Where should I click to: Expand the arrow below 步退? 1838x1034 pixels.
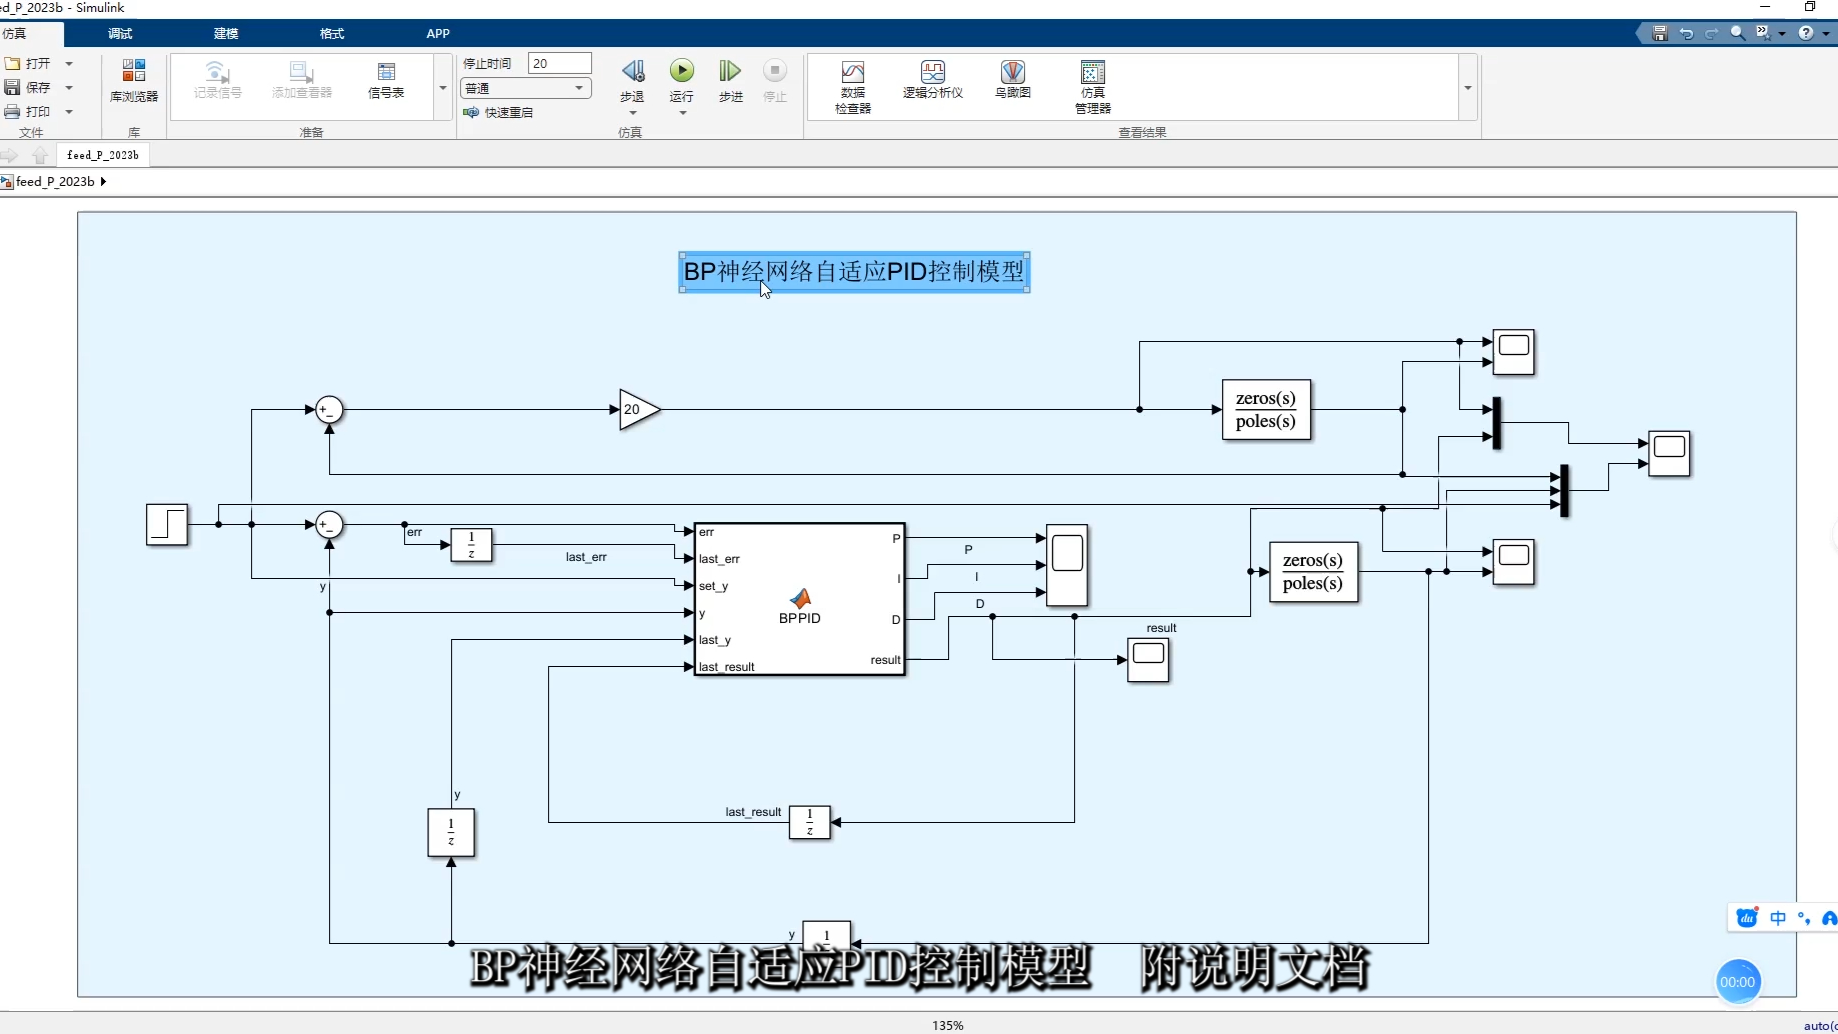pos(633,113)
